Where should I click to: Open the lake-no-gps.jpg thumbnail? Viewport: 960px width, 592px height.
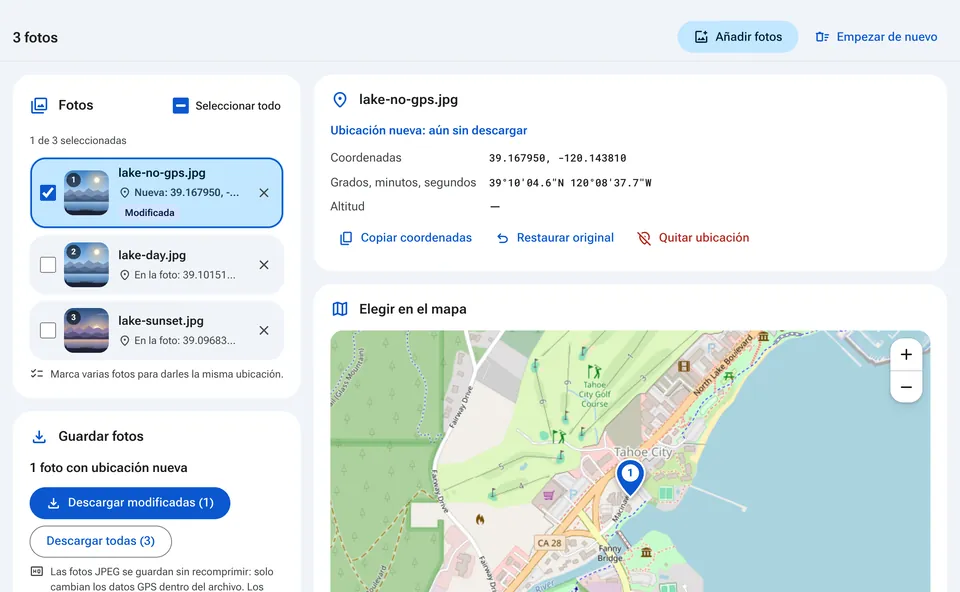click(x=86, y=193)
